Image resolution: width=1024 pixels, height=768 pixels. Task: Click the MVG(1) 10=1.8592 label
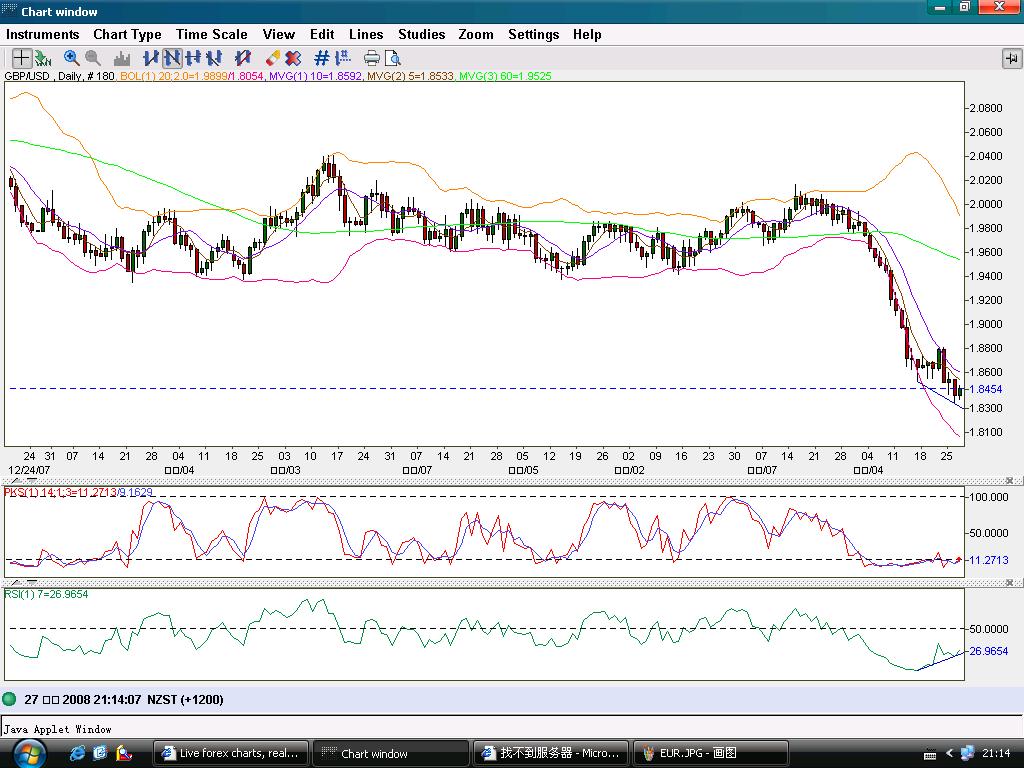coord(315,76)
